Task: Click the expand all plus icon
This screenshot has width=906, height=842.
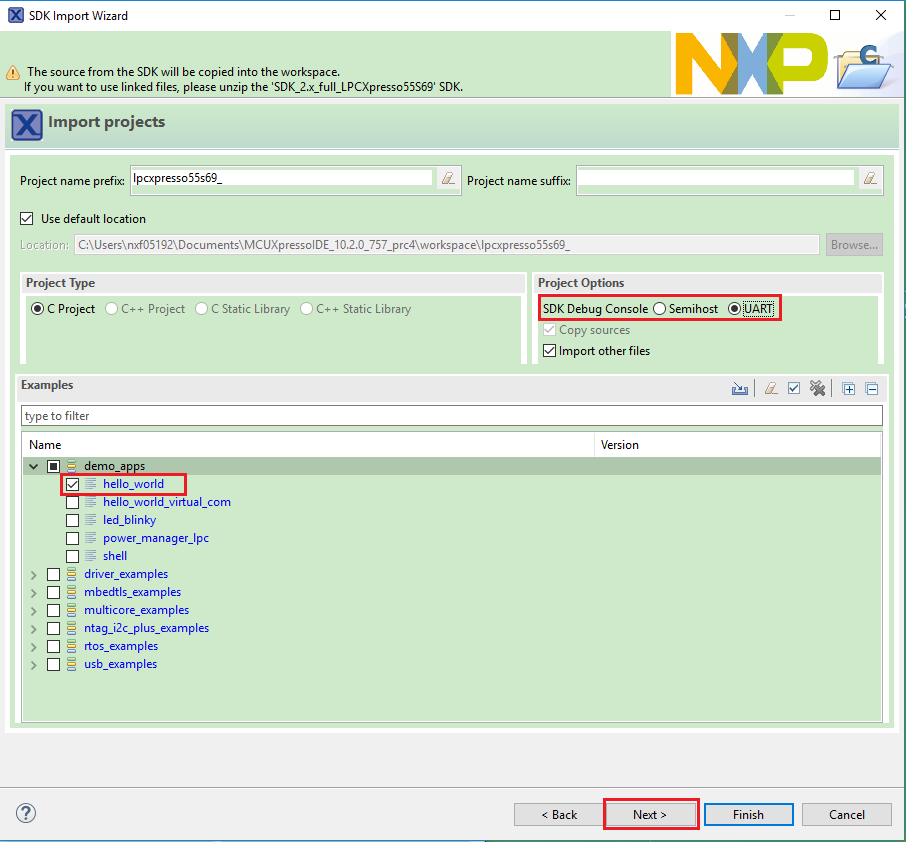Action: pyautogui.click(x=849, y=389)
